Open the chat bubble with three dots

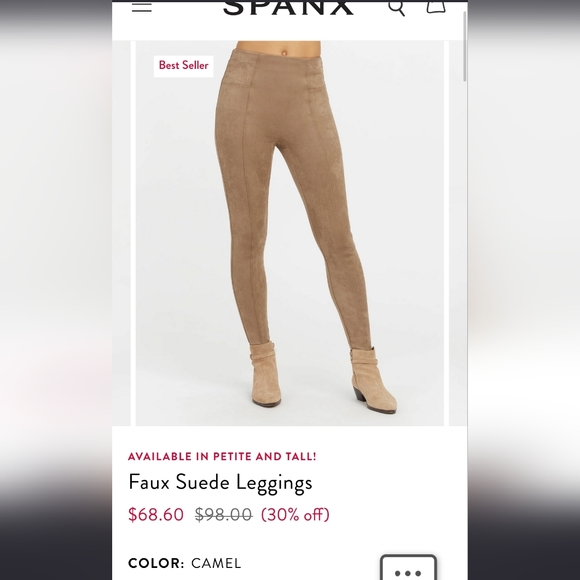pos(408,567)
